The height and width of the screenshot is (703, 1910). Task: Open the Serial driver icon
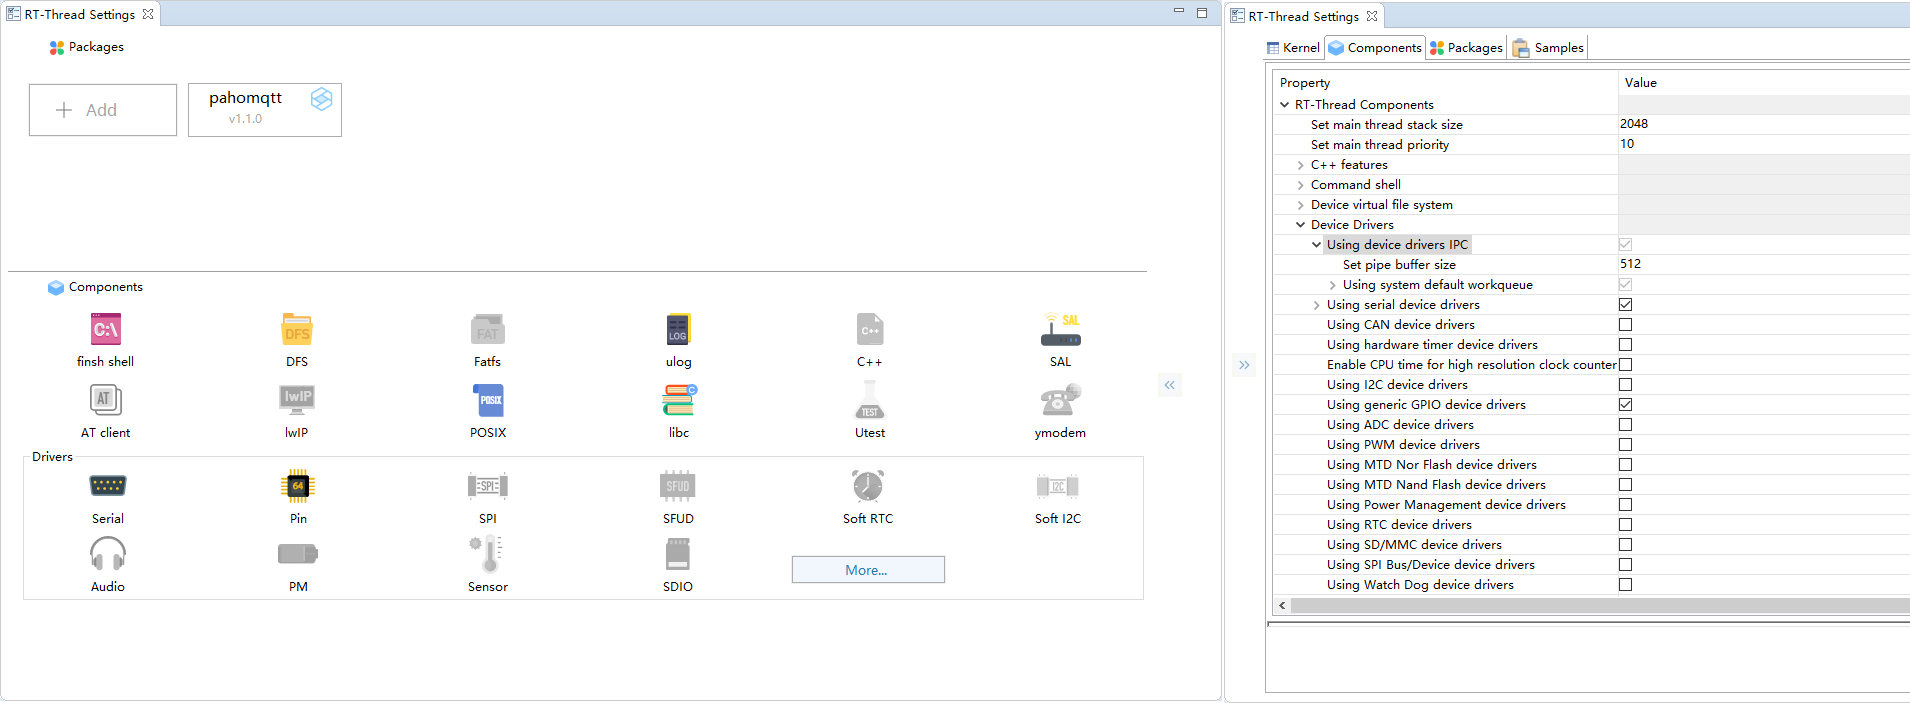pyautogui.click(x=108, y=486)
